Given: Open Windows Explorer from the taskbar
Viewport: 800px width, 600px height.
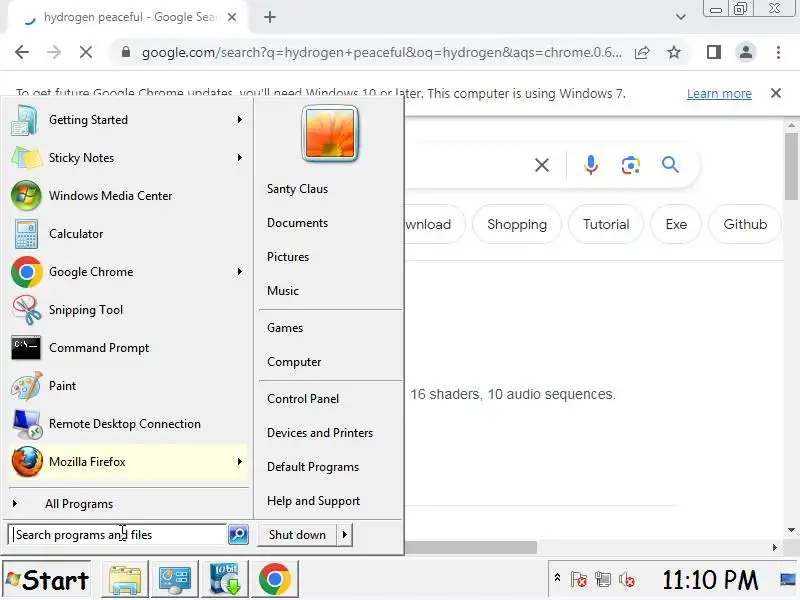Looking at the screenshot, I should 125,580.
